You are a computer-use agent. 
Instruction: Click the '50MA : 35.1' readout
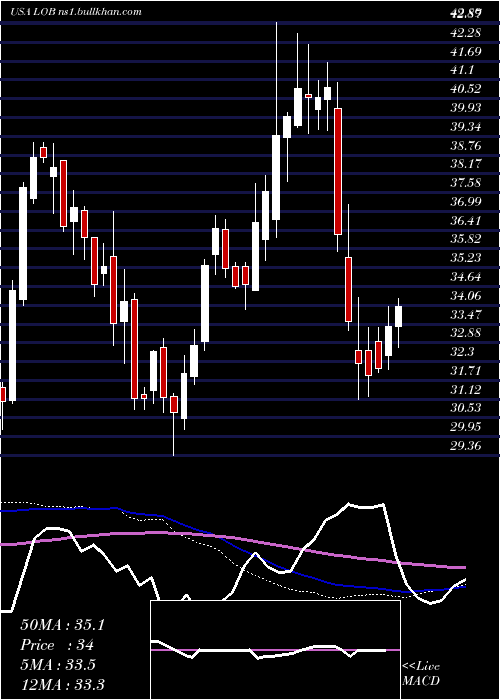pyautogui.click(x=62, y=625)
